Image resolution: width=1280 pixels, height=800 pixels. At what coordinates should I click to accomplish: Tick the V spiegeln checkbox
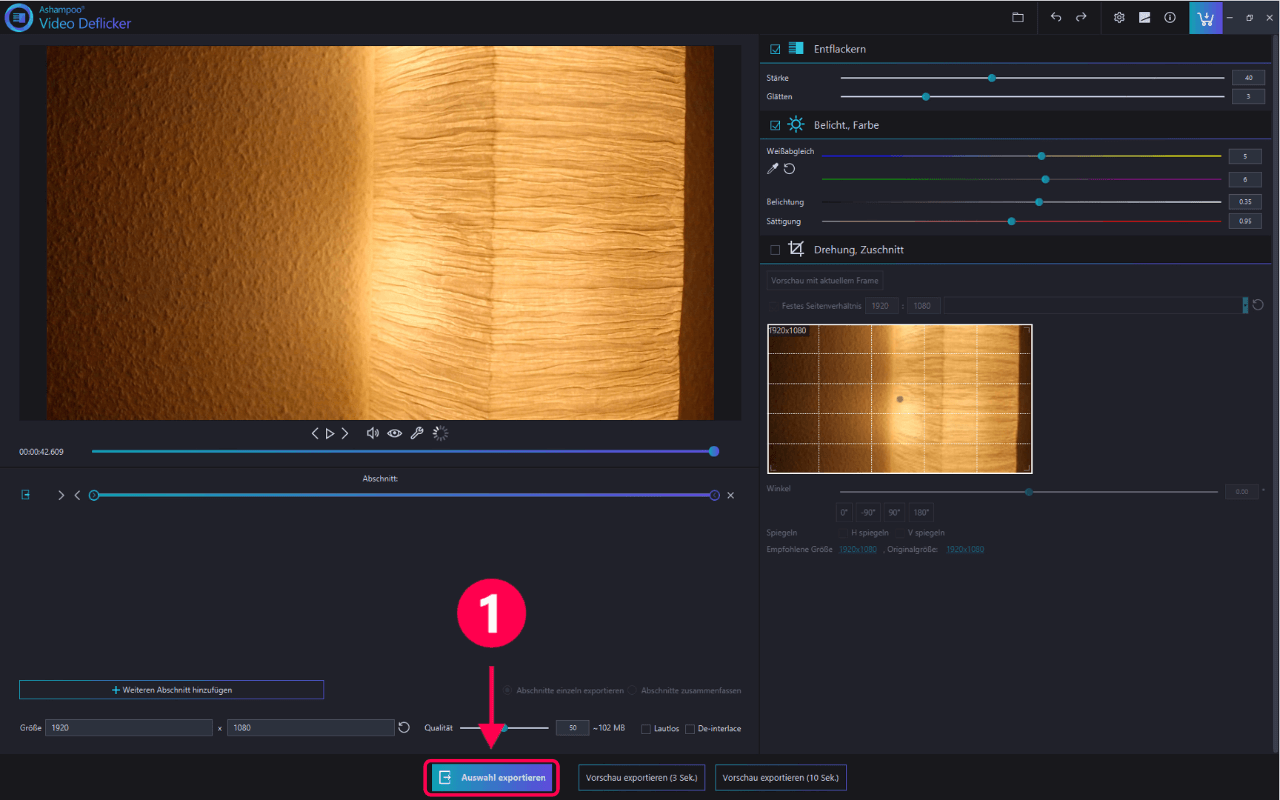click(x=898, y=532)
